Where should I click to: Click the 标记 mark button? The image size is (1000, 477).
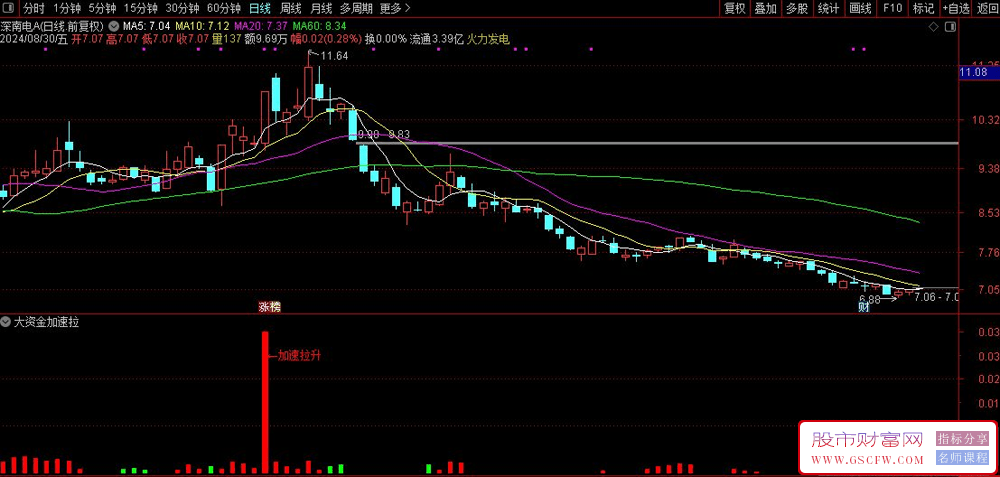tap(923, 8)
